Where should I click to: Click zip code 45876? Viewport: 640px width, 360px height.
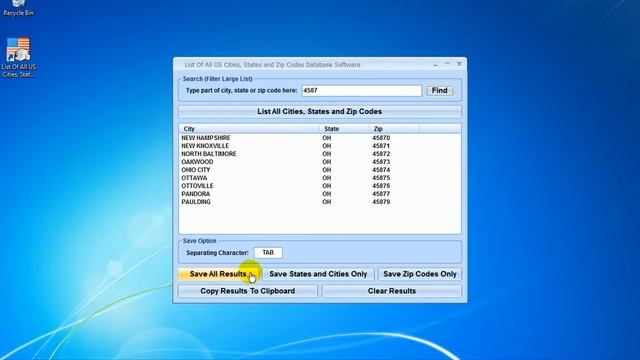381,186
